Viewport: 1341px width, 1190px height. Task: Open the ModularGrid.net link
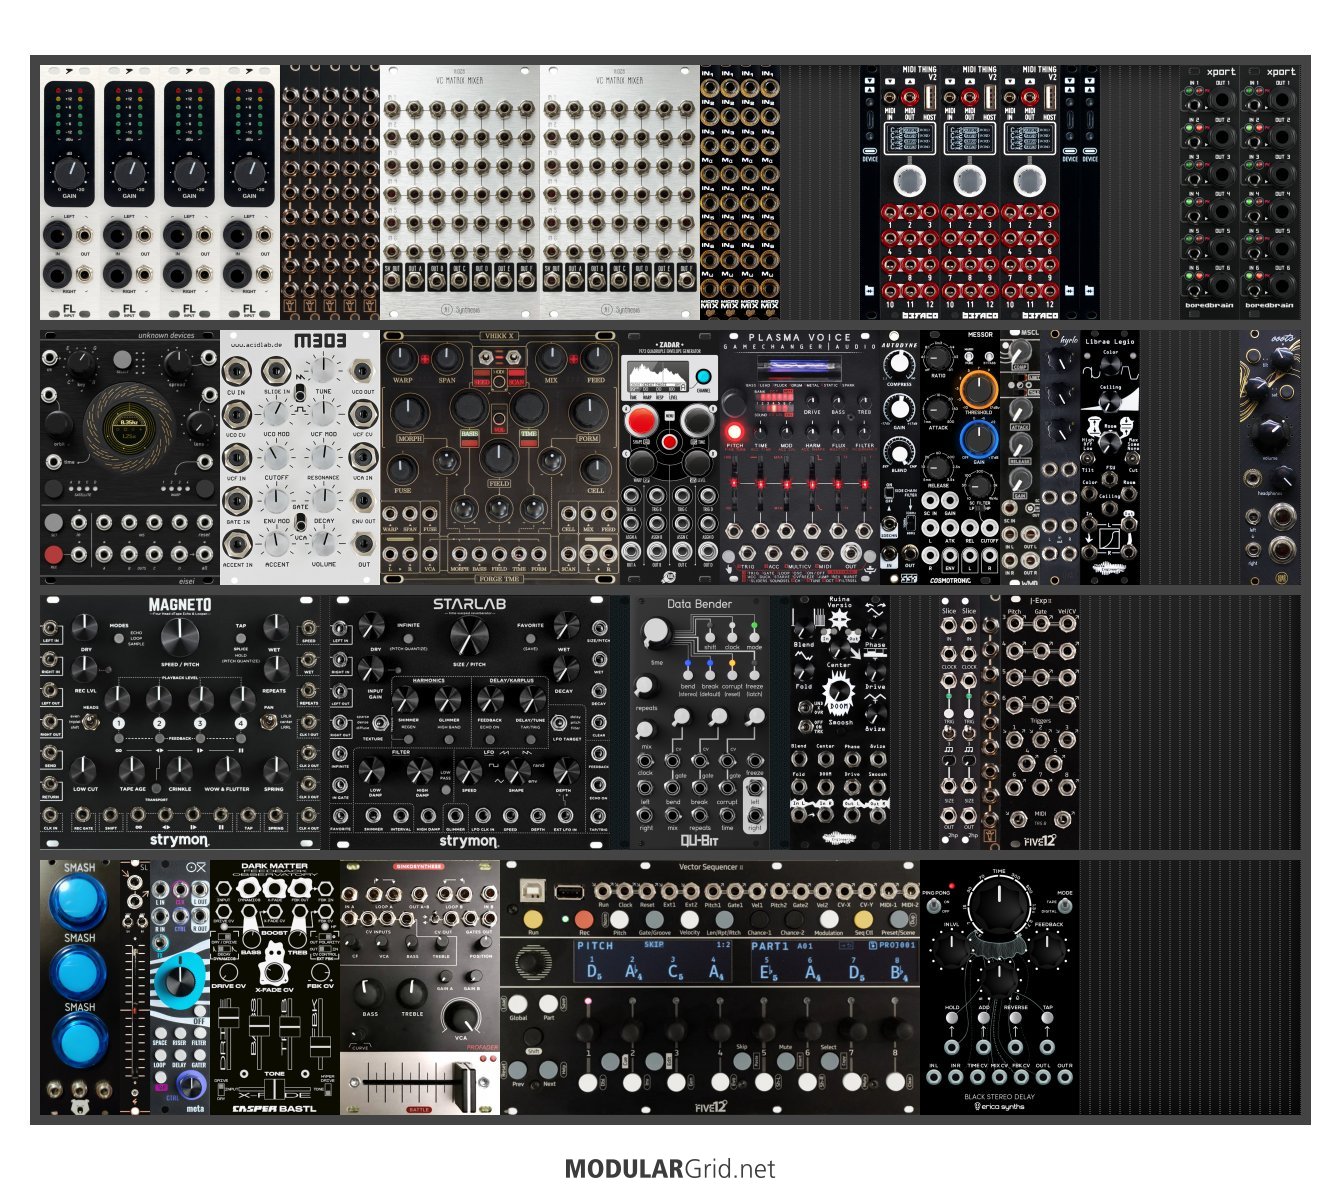tap(670, 1168)
